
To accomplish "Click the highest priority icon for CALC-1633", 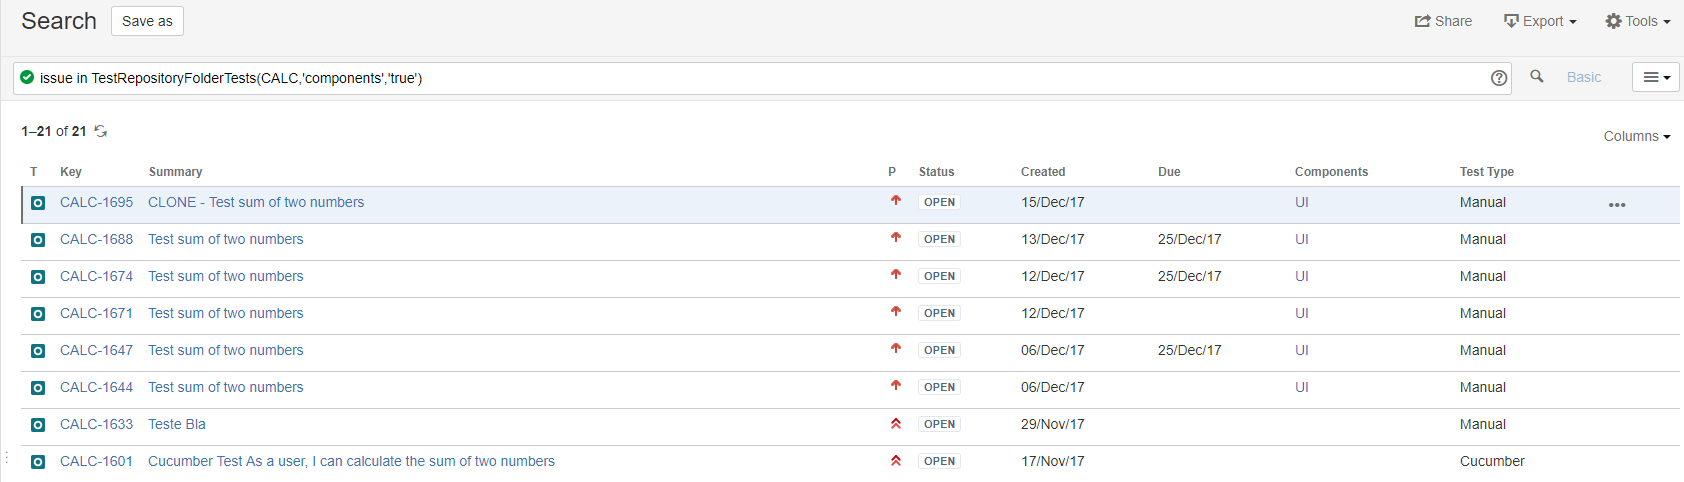I will [896, 424].
